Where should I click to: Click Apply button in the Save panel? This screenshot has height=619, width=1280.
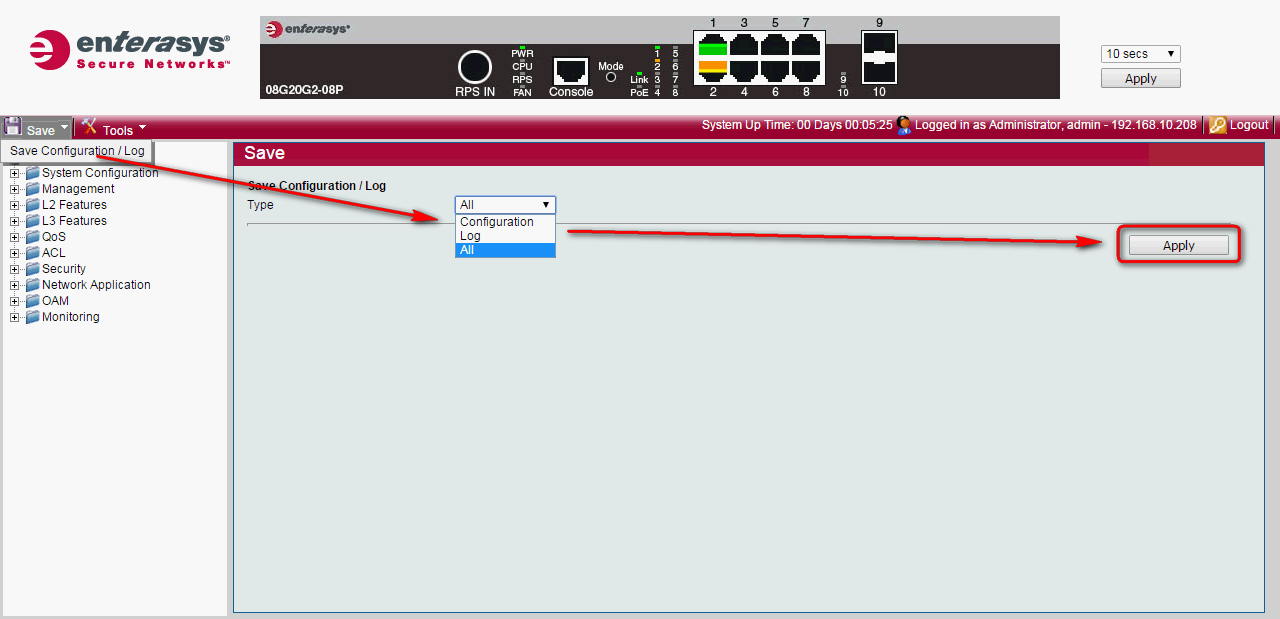pos(1179,245)
